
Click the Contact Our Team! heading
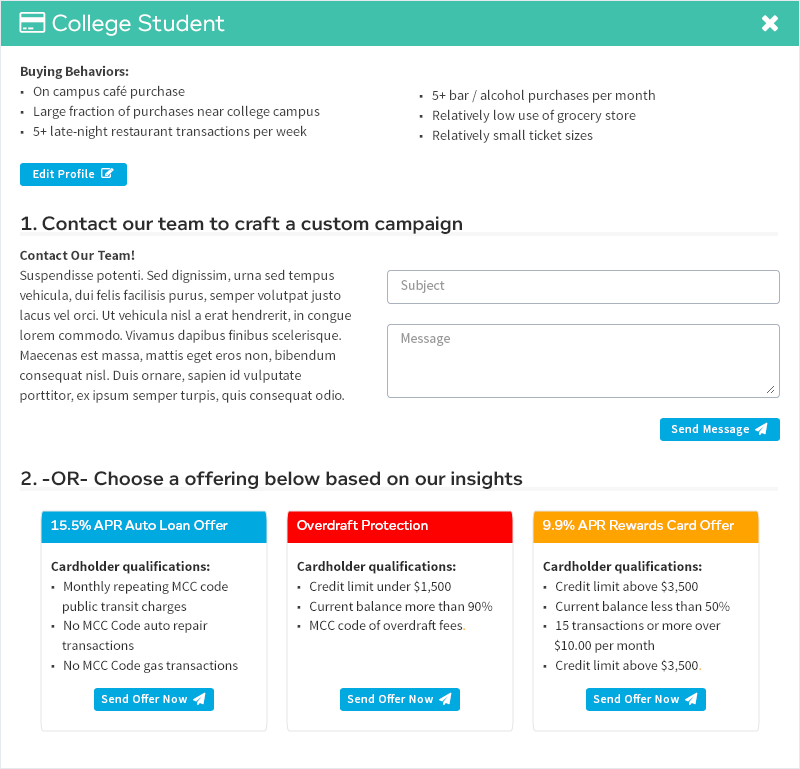(x=77, y=256)
